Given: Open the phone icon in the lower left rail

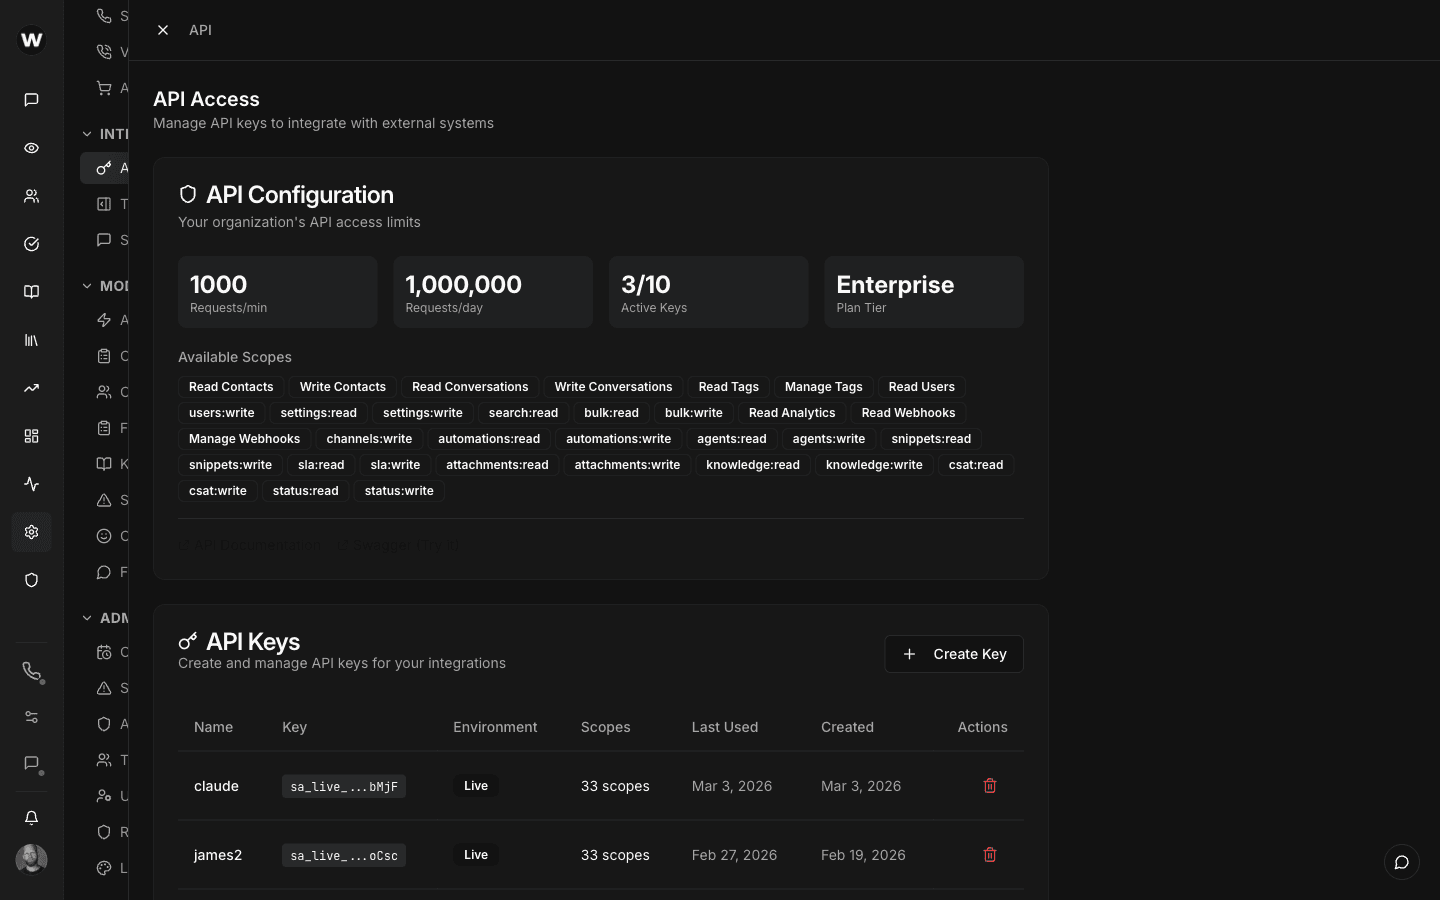Looking at the screenshot, I should [x=31, y=672].
